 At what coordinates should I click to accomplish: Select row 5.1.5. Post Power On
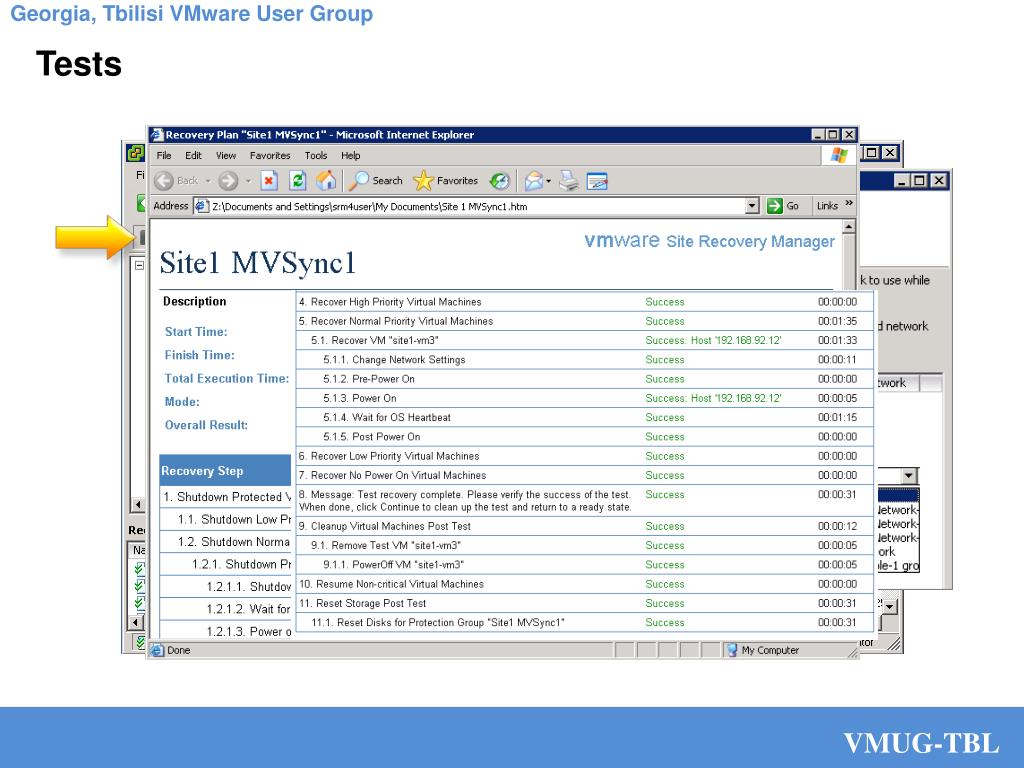point(584,436)
